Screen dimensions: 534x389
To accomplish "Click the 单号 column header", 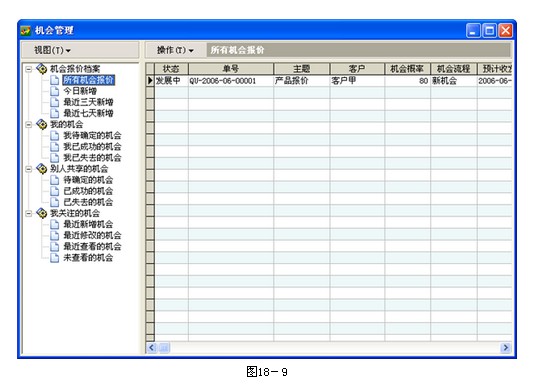I will click(231, 69).
